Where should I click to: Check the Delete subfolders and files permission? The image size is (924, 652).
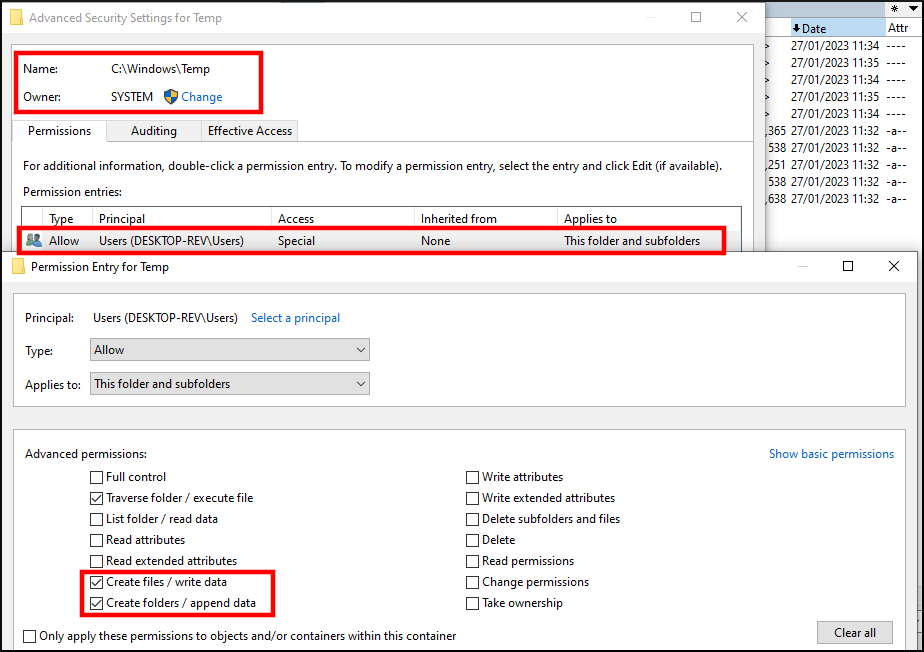(471, 519)
